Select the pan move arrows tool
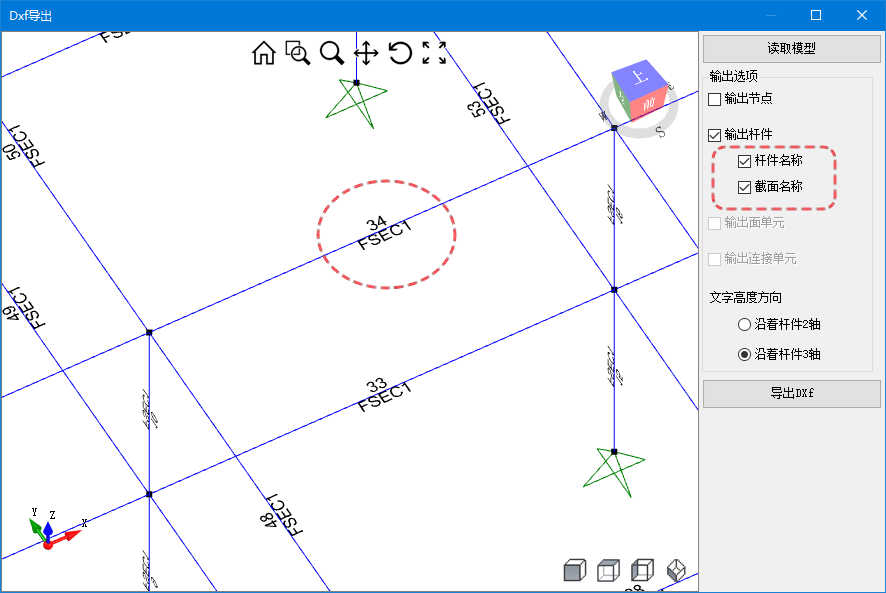The image size is (886, 593). [x=366, y=53]
